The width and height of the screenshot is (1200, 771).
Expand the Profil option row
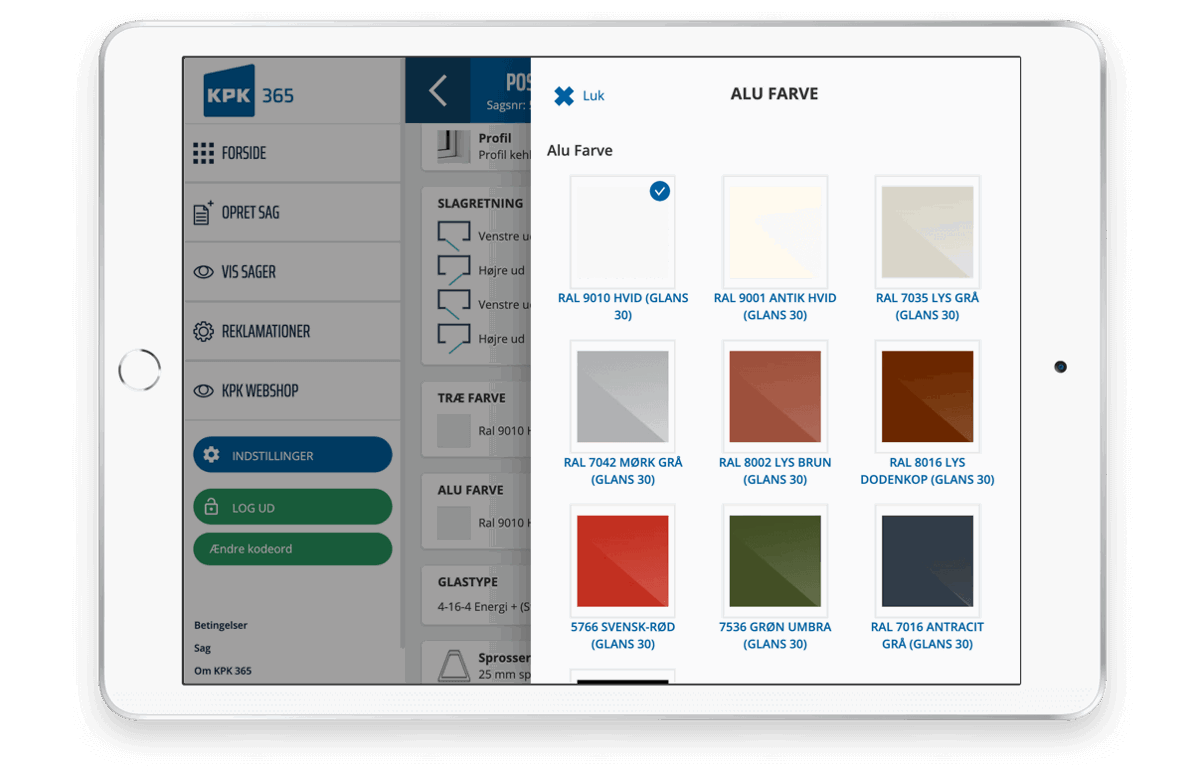(476, 147)
